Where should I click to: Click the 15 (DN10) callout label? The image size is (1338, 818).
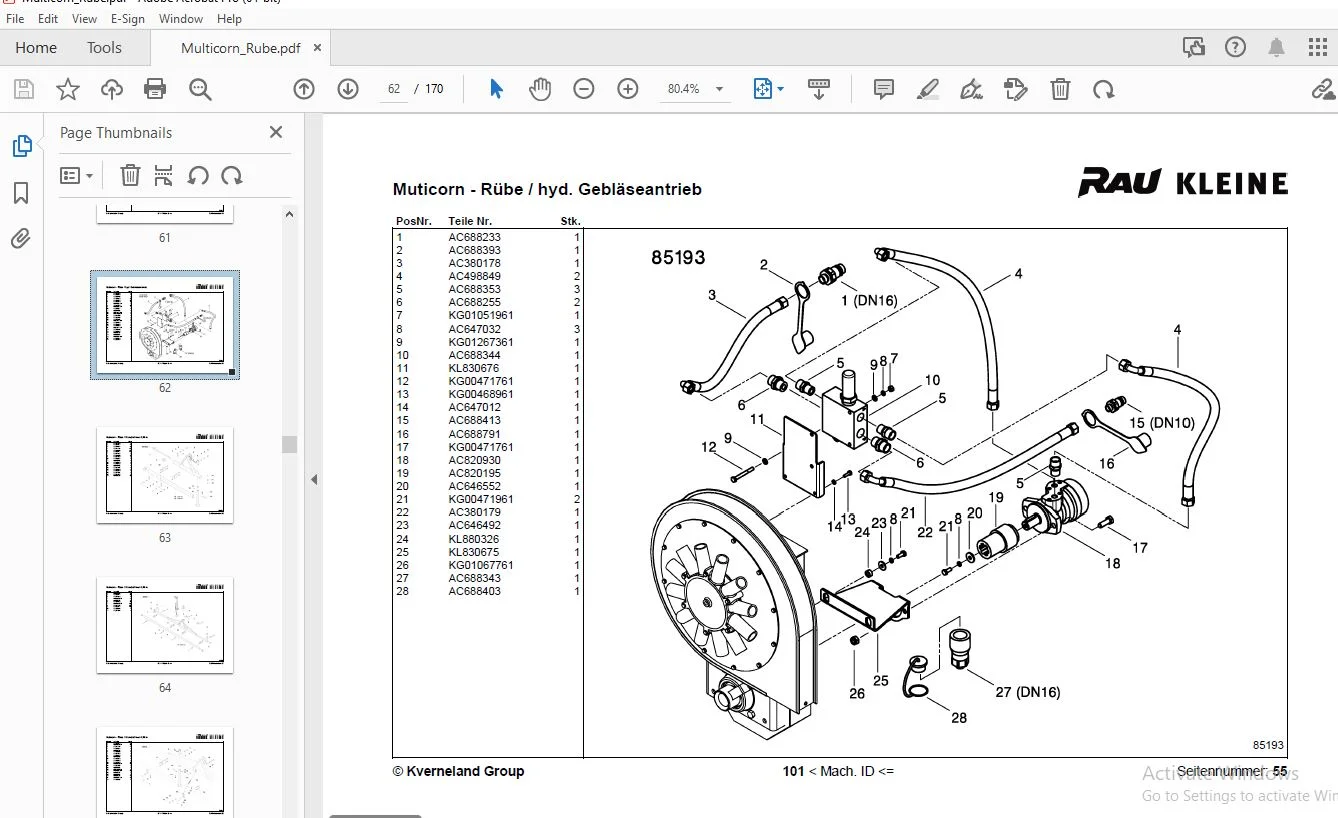coord(1162,423)
